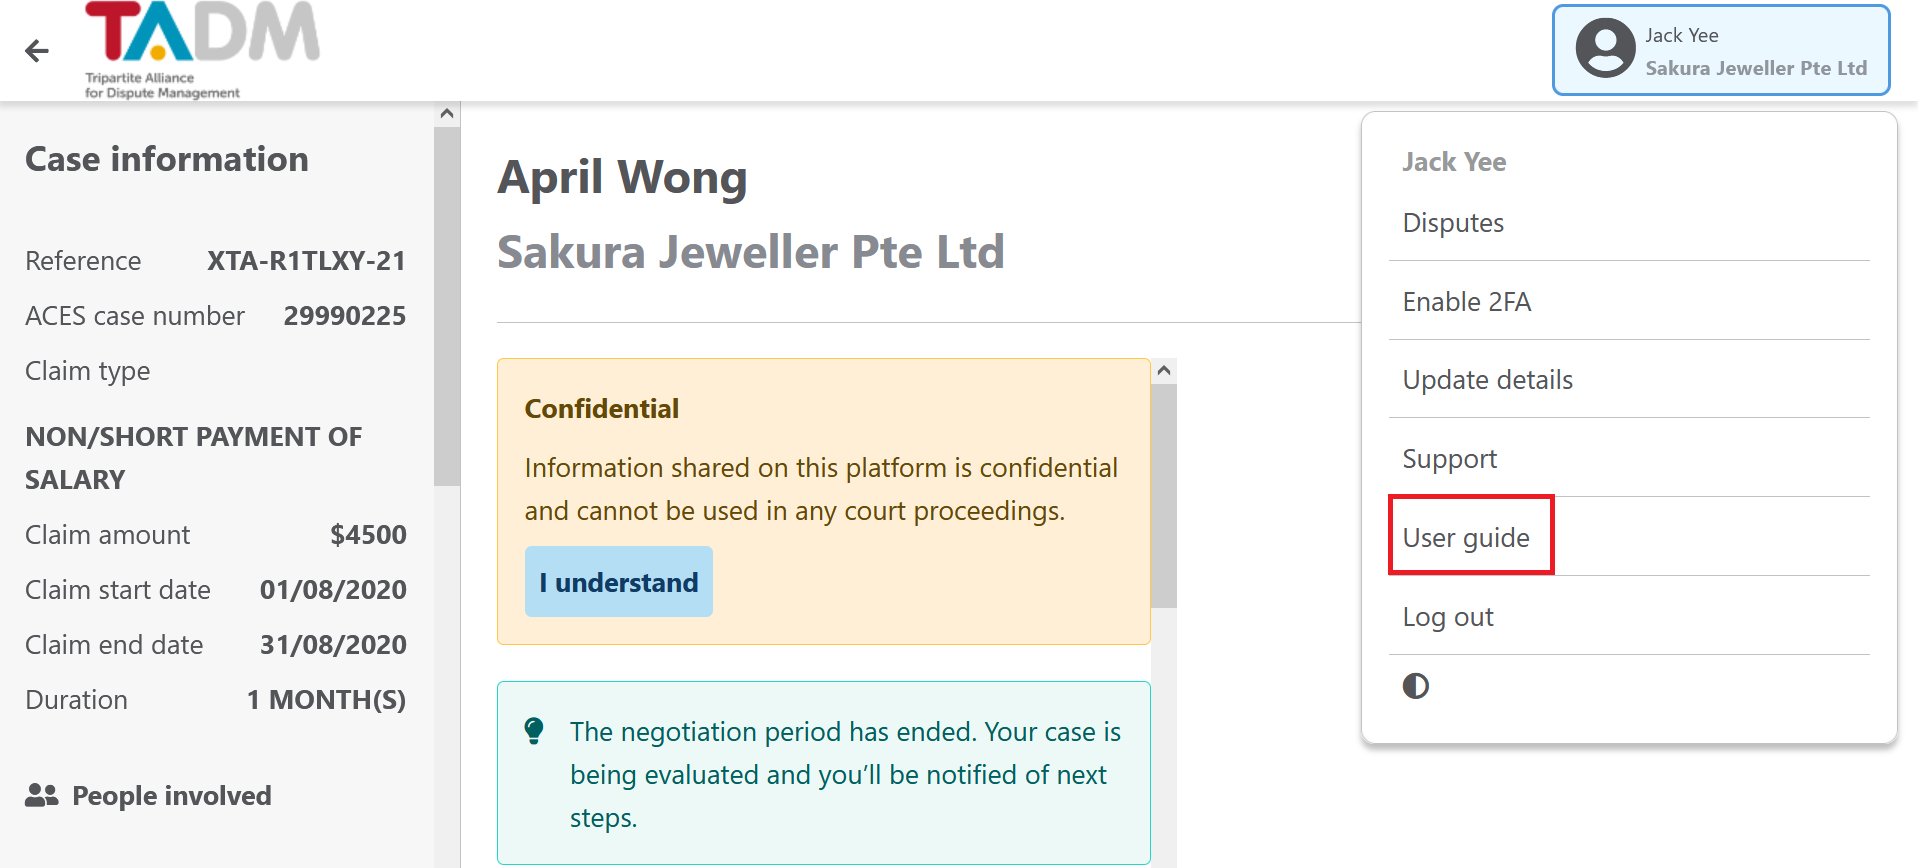Open the User guide menu item

[x=1466, y=538]
